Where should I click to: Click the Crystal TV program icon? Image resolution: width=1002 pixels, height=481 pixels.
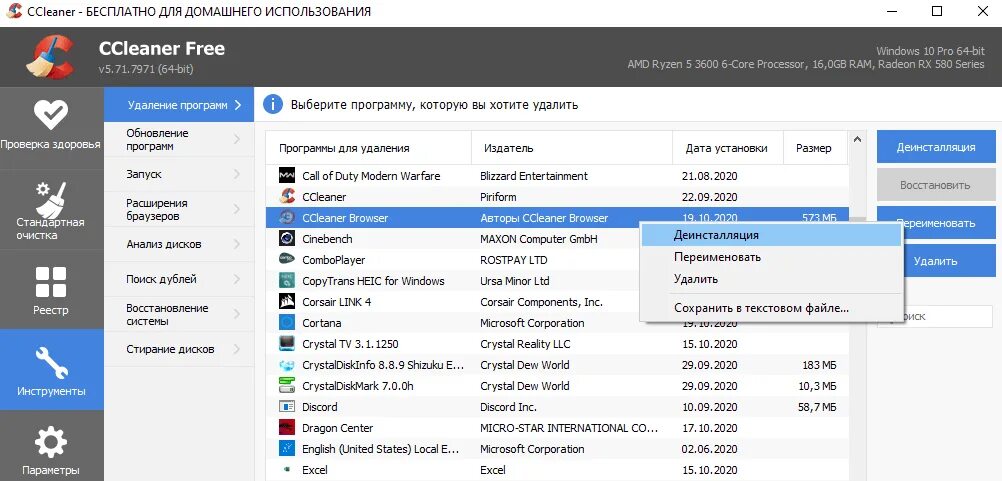[x=287, y=344]
